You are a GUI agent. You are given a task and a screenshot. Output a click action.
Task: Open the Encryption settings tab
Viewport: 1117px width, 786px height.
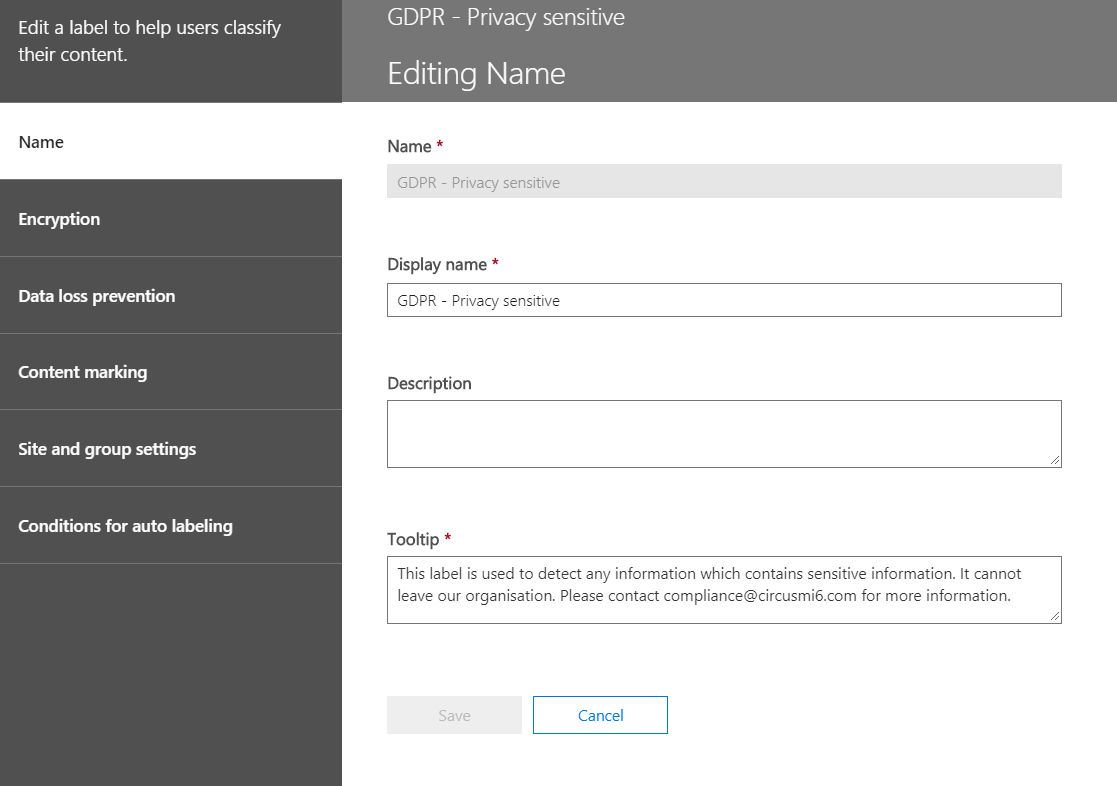[60, 219]
